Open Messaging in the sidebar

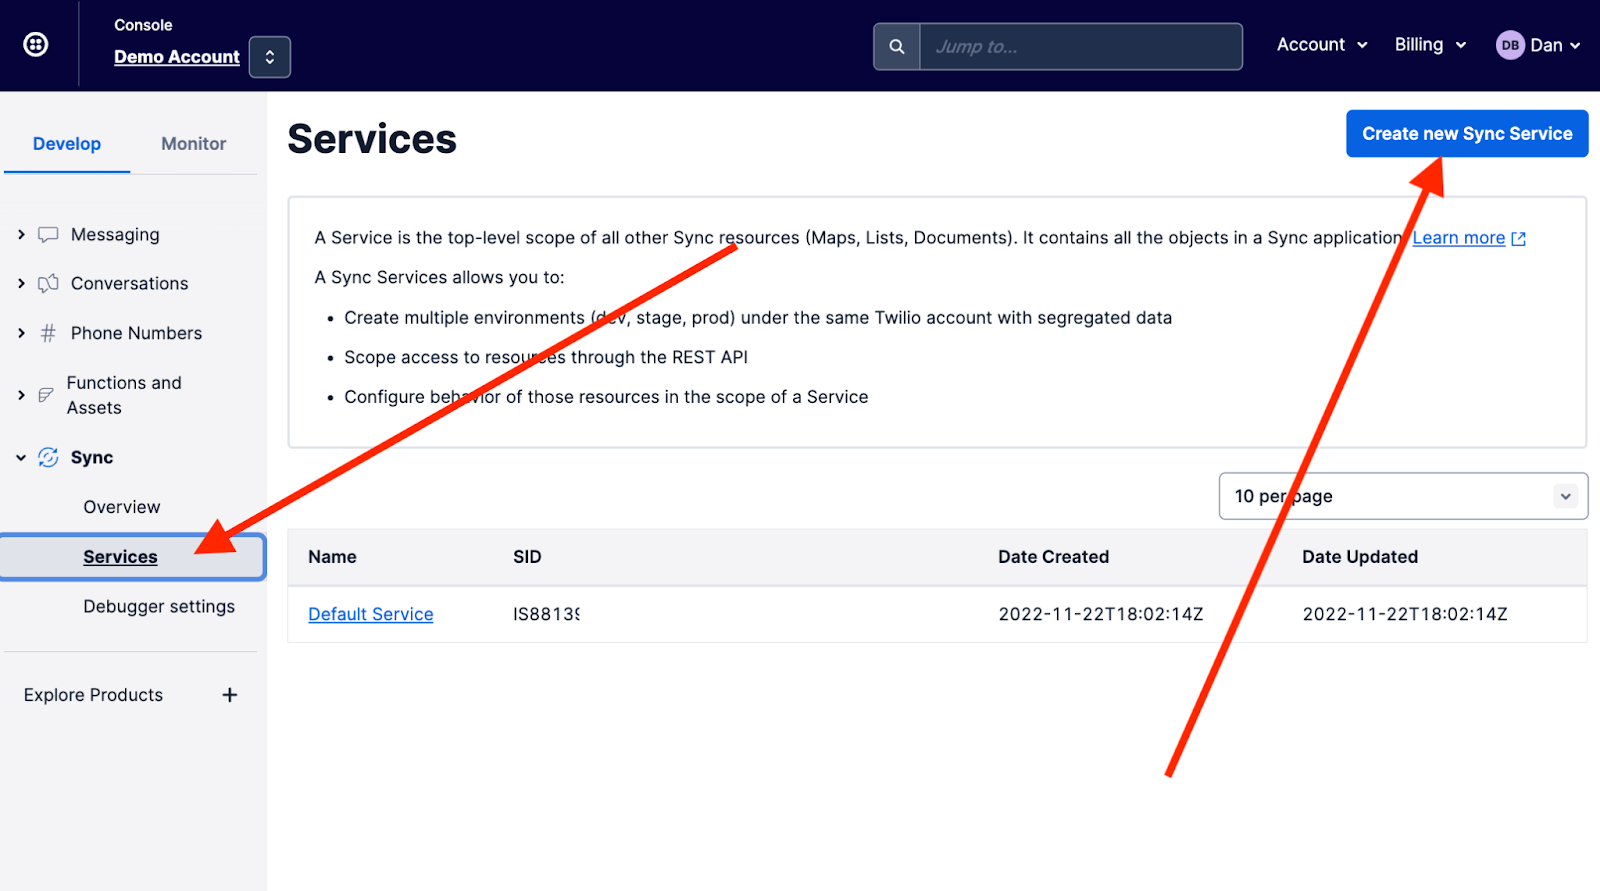[115, 234]
